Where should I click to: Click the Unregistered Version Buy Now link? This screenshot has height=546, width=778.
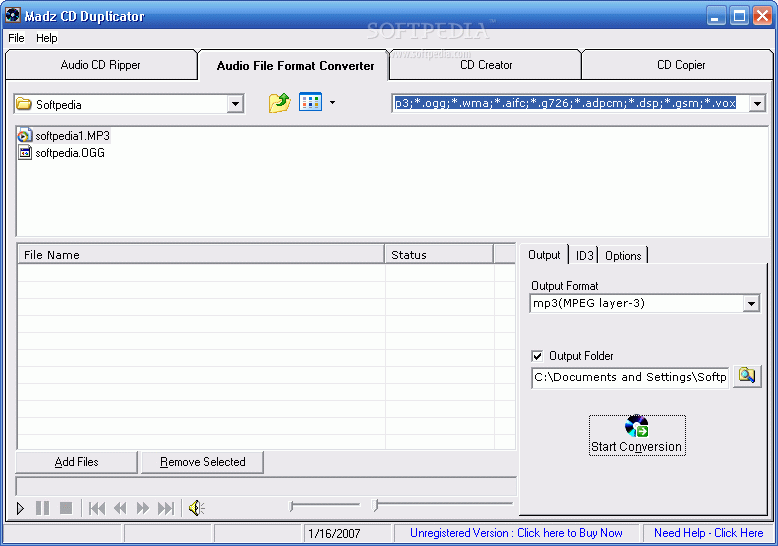(x=516, y=533)
